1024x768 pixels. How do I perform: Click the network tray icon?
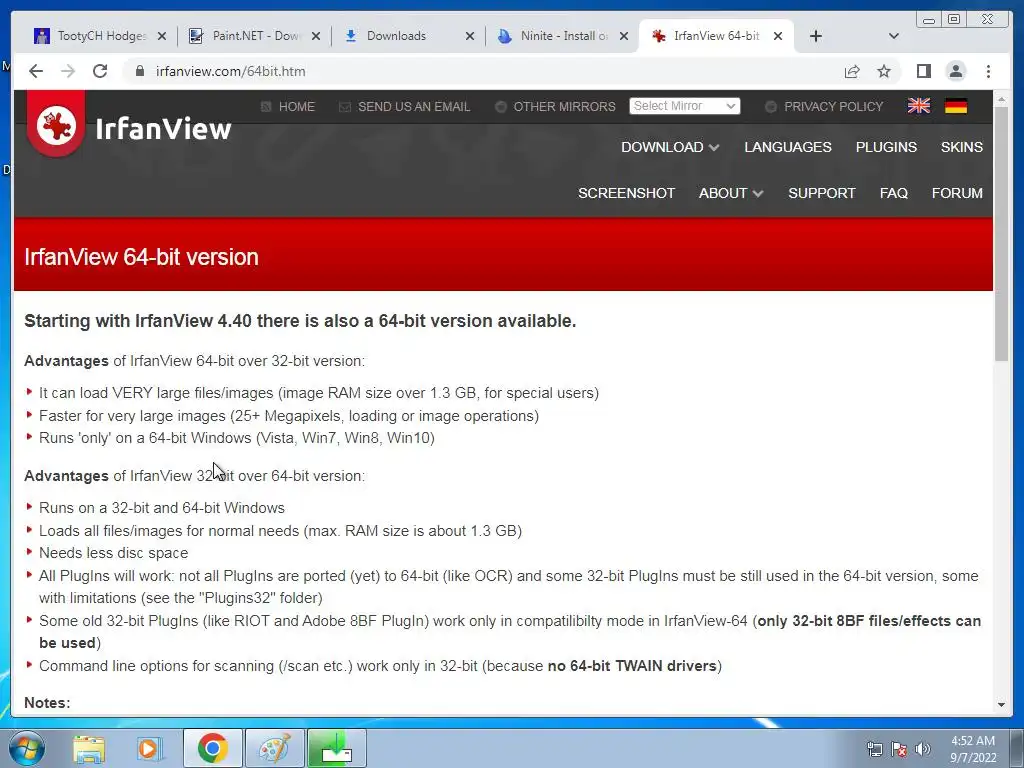874,749
